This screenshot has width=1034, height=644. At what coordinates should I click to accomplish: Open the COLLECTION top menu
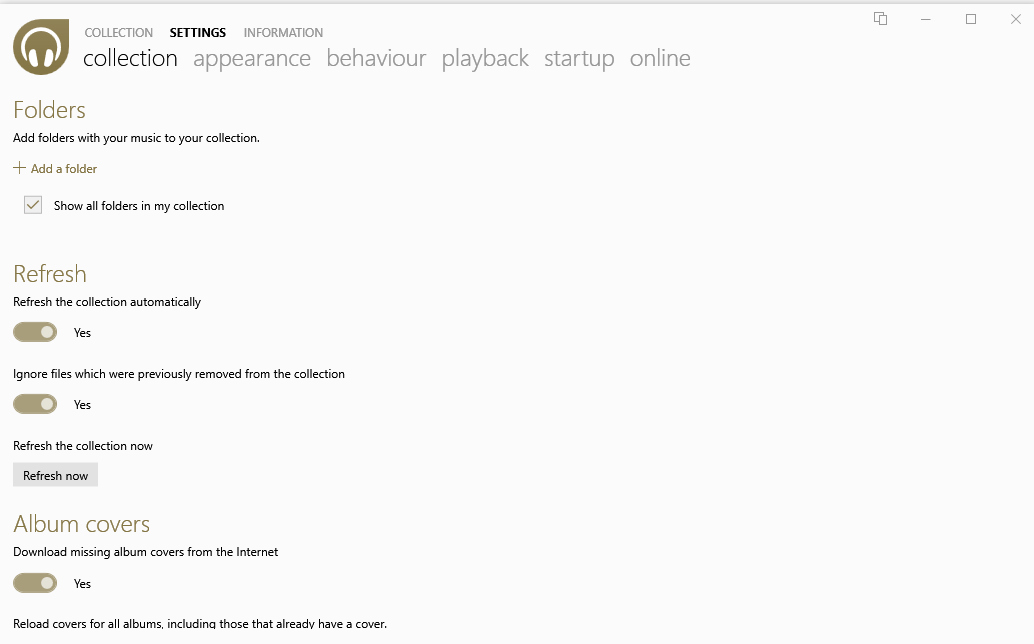tap(119, 33)
